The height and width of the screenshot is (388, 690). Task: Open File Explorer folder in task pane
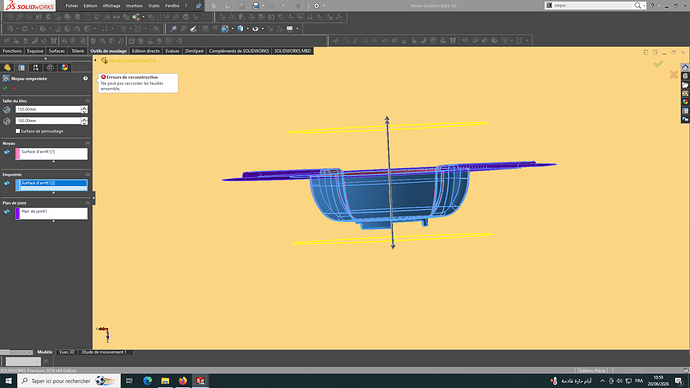pos(685,85)
